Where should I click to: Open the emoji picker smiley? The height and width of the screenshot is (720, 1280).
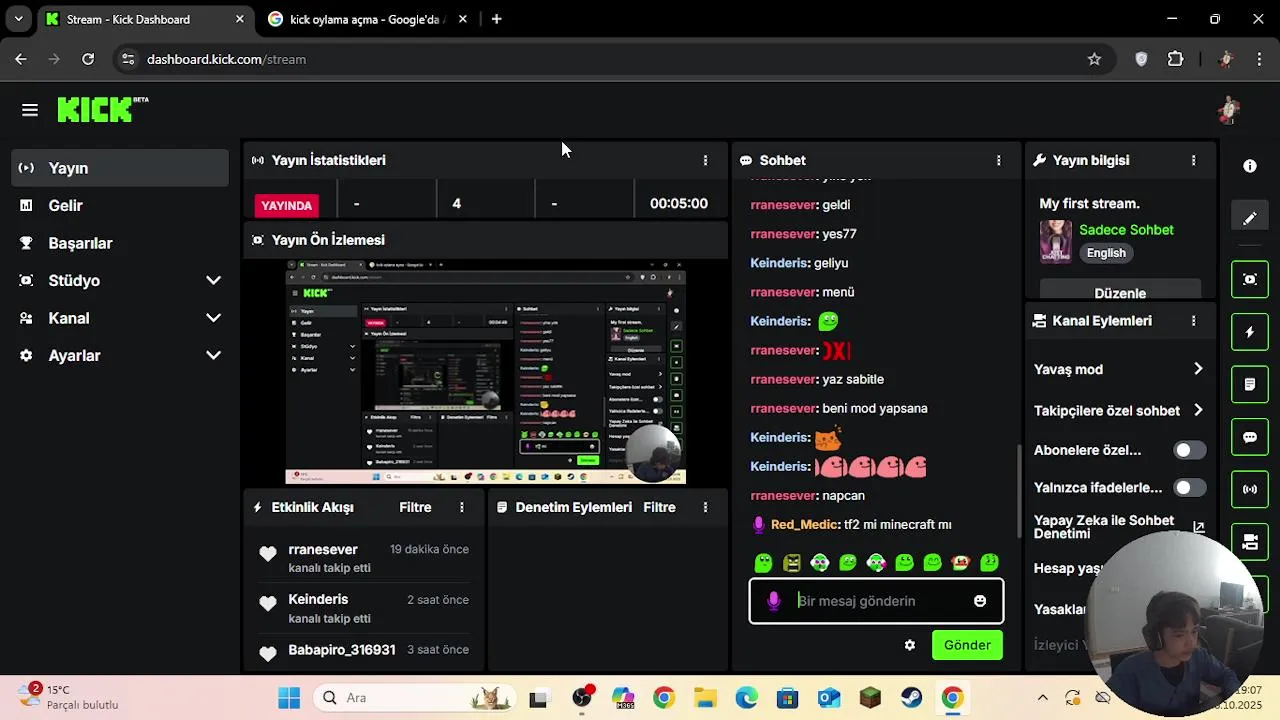[x=980, y=601]
